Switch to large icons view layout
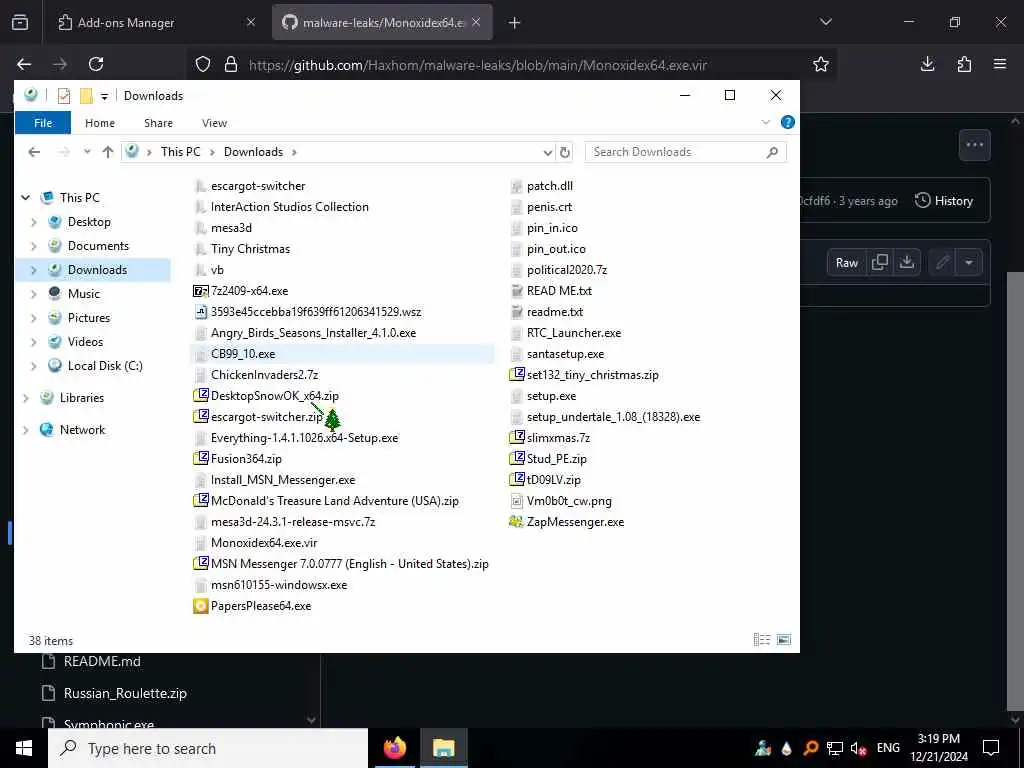This screenshot has width=1024, height=768. point(784,639)
